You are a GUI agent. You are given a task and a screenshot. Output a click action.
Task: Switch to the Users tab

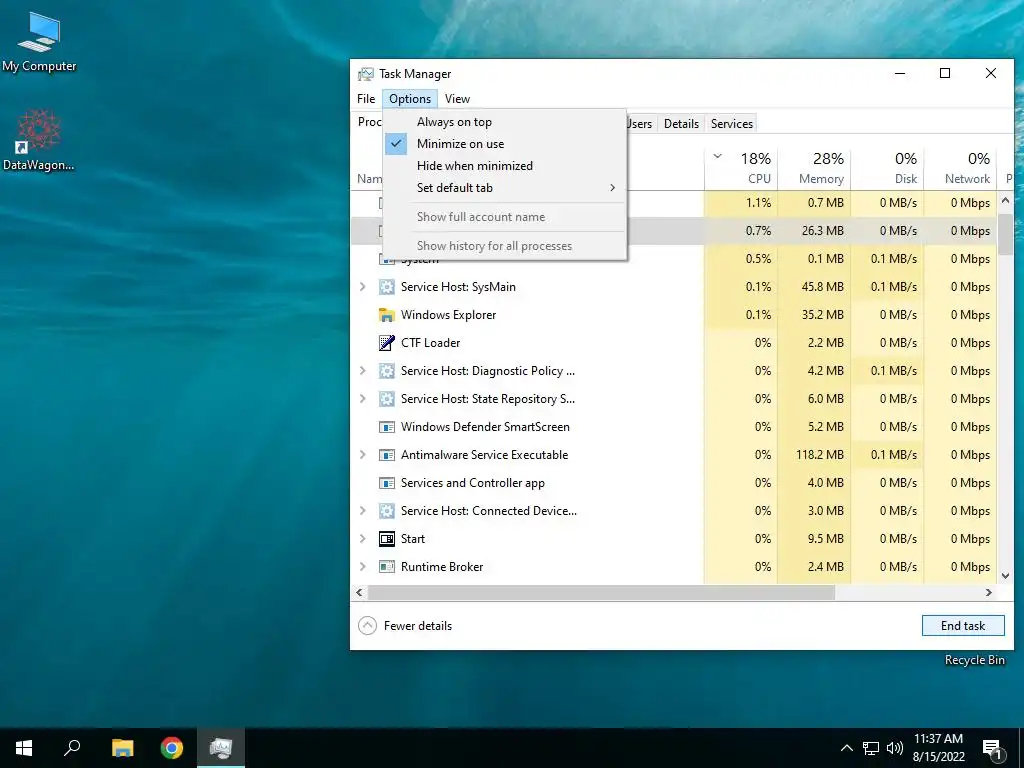[640, 123]
